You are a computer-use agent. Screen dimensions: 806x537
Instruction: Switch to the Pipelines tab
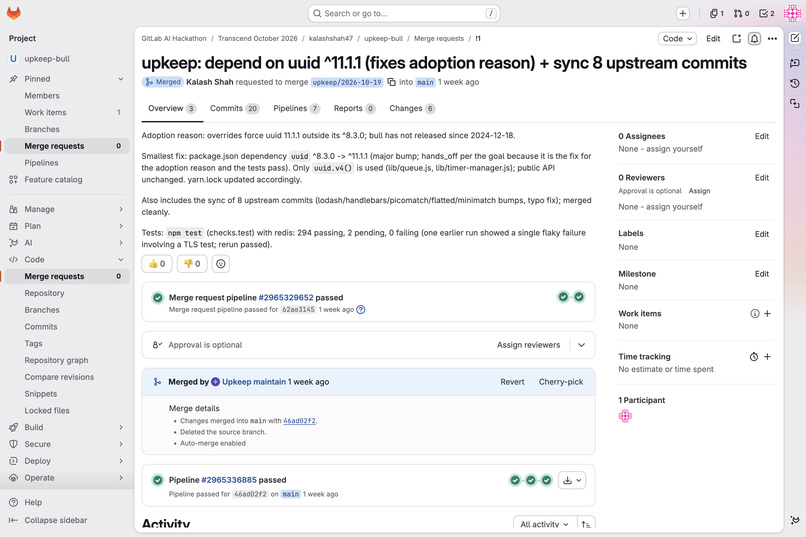[x=297, y=108]
